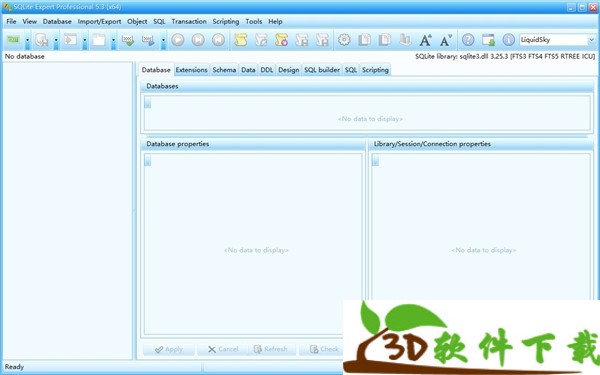The height and width of the screenshot is (375, 600).
Task: Click the 'Ready' status bar text
Action: click(x=14, y=367)
